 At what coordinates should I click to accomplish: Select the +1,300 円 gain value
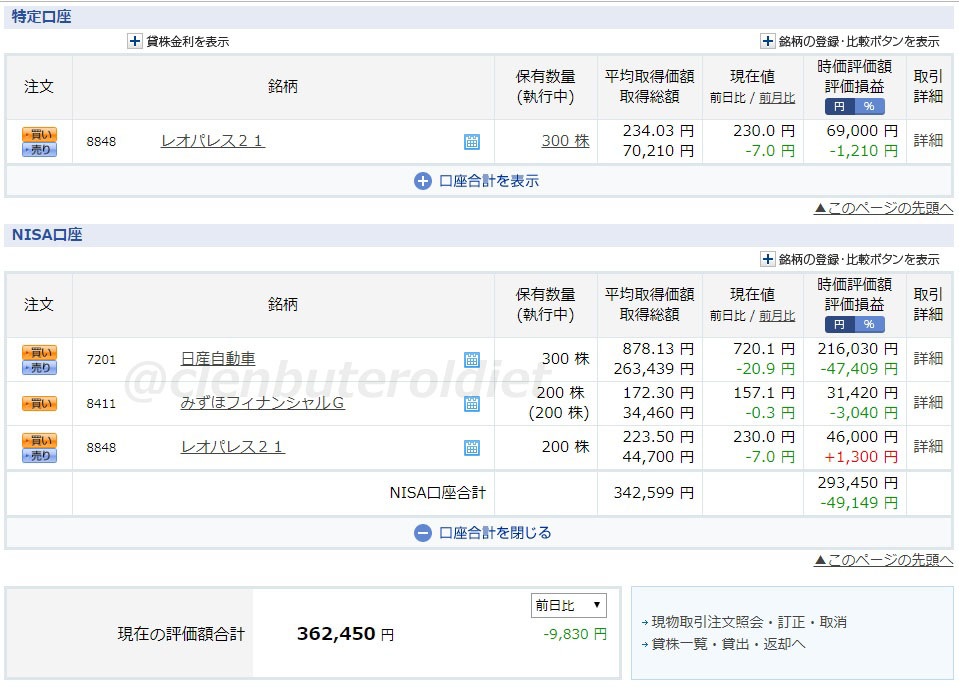tap(861, 457)
